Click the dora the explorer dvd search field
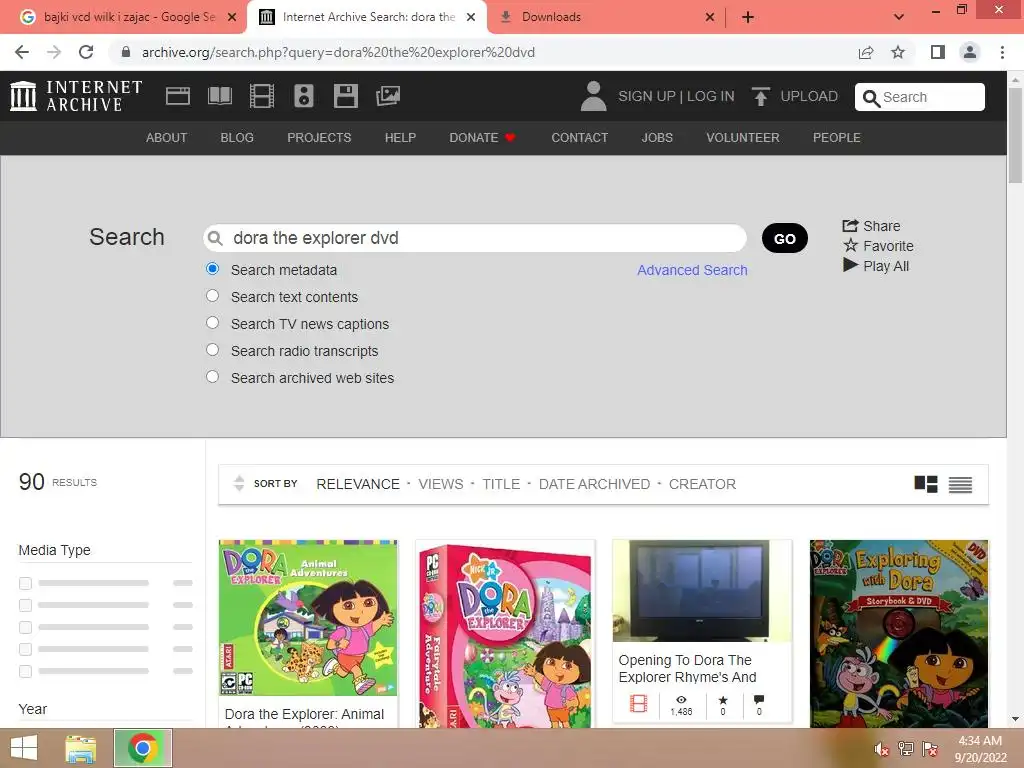1024x768 pixels. pos(475,238)
